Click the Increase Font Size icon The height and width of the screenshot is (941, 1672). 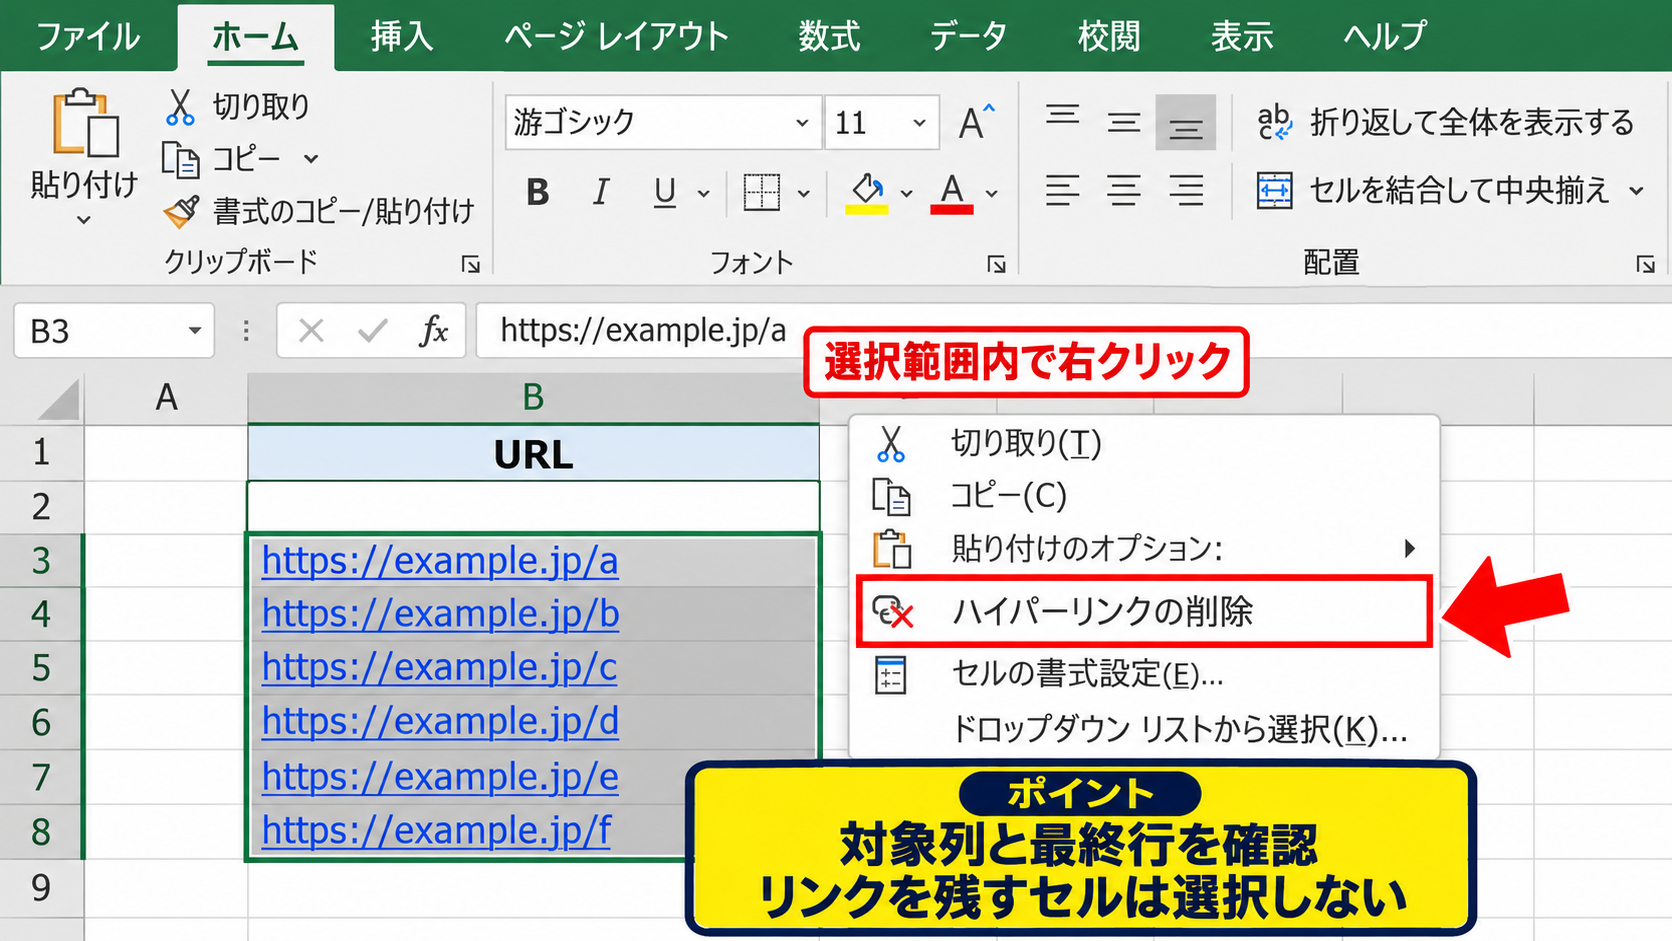click(976, 122)
